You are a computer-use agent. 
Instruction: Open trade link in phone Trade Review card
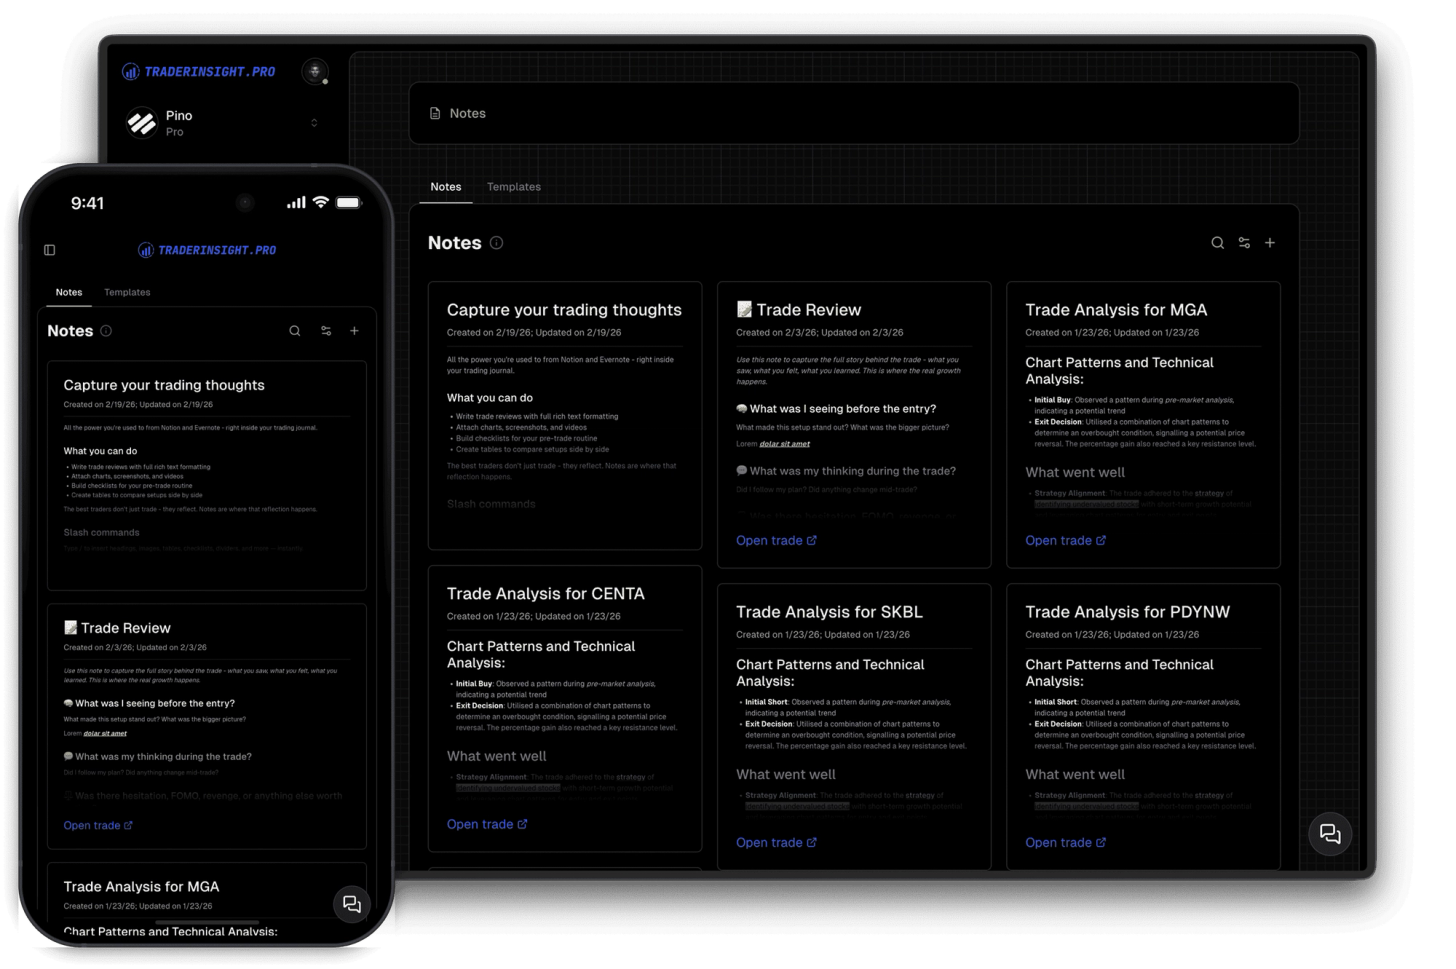[98, 826]
